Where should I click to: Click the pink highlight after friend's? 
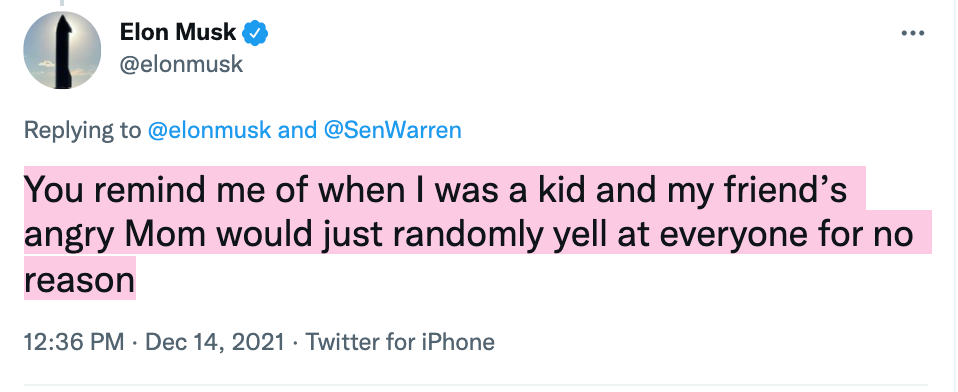pyautogui.click(x=857, y=189)
